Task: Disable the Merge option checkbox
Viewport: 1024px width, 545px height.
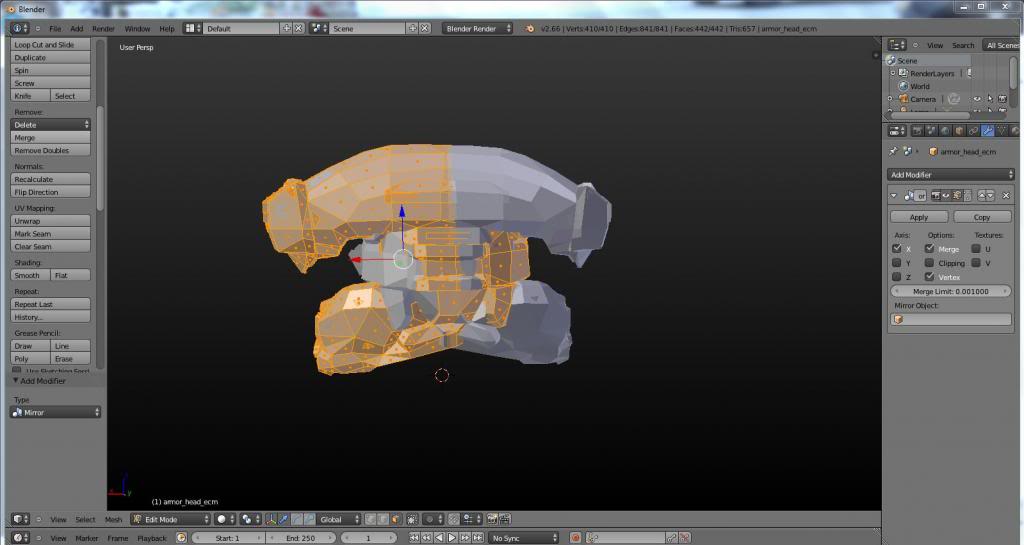Action: tap(929, 249)
